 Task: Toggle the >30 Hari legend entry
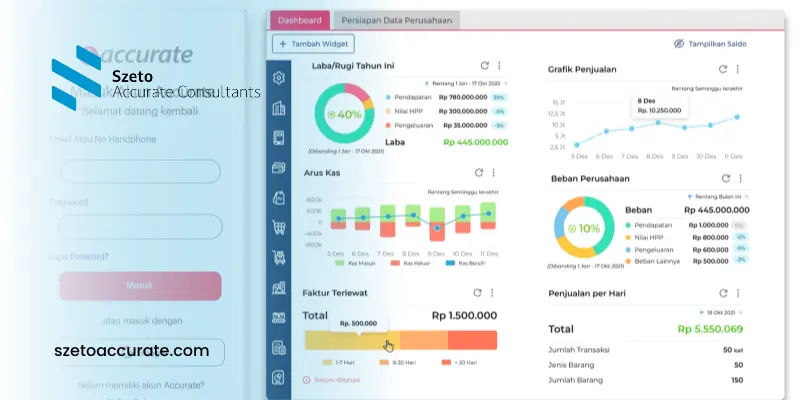460,363
